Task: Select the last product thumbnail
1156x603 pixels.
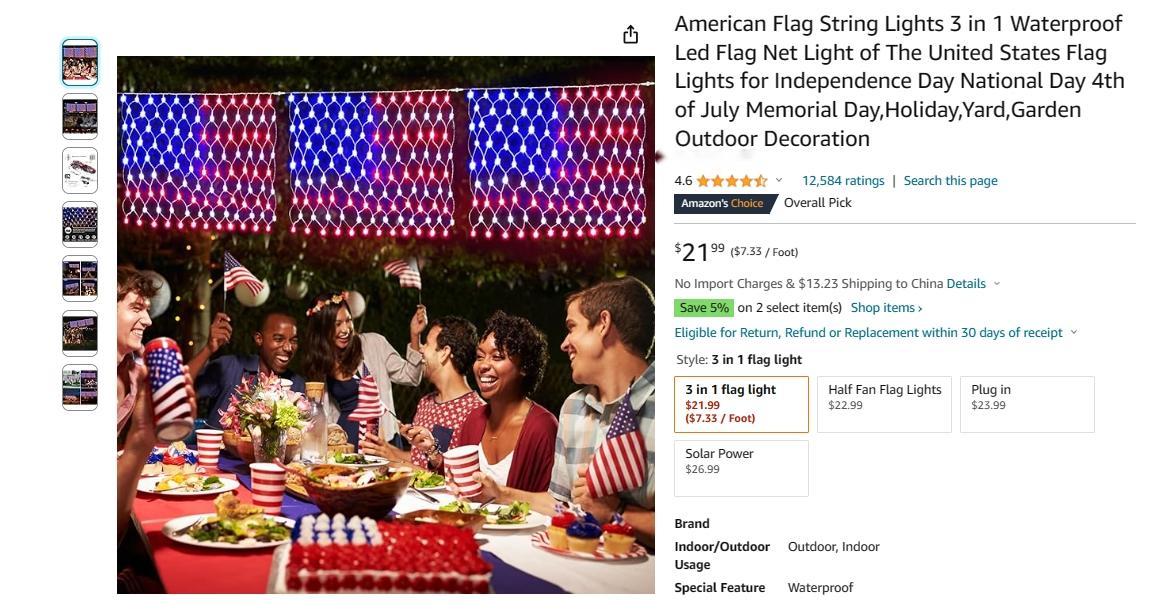Action: (x=80, y=387)
